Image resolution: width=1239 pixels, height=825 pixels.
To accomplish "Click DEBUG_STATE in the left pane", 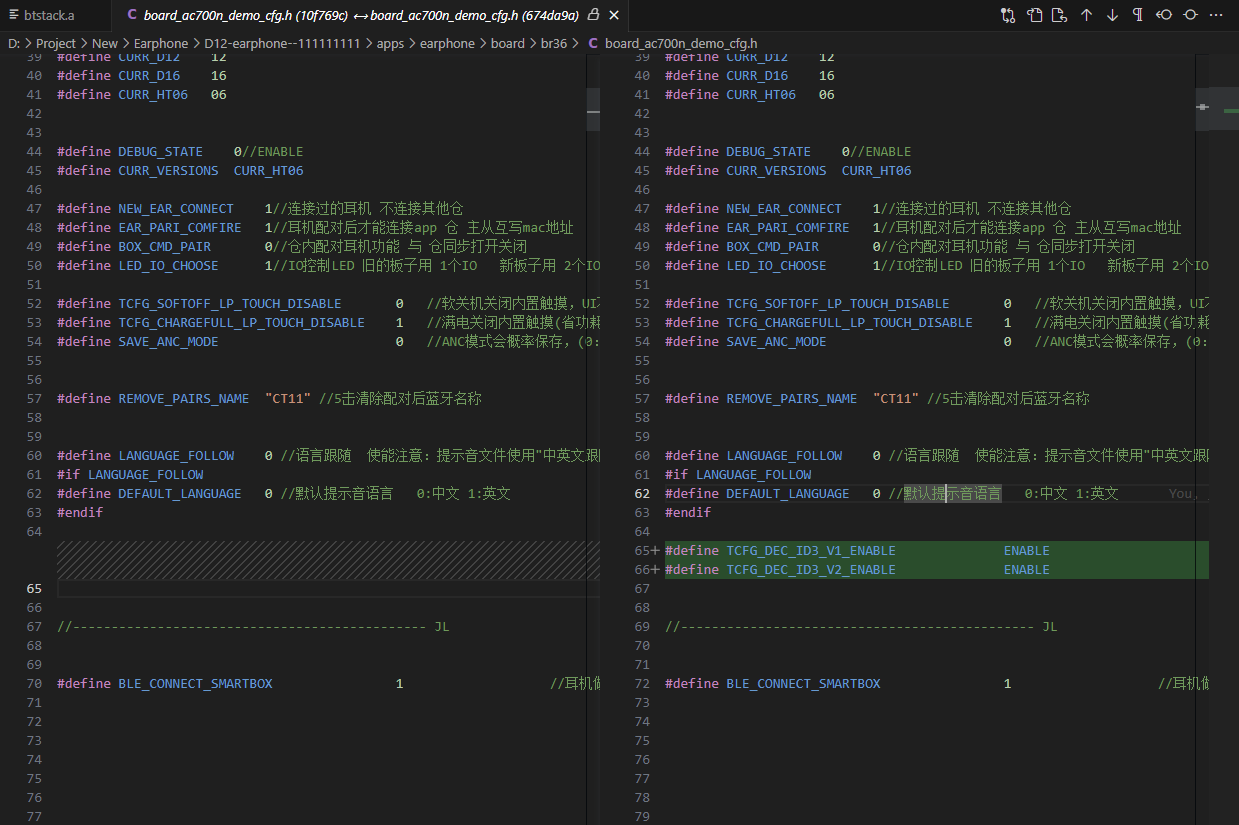I will click(160, 152).
